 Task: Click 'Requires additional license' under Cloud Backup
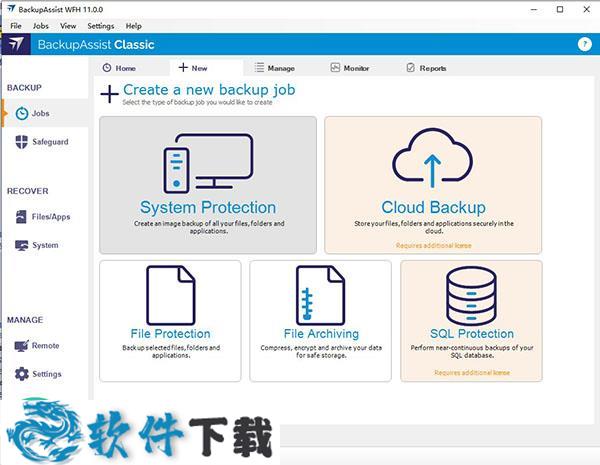pos(433,245)
